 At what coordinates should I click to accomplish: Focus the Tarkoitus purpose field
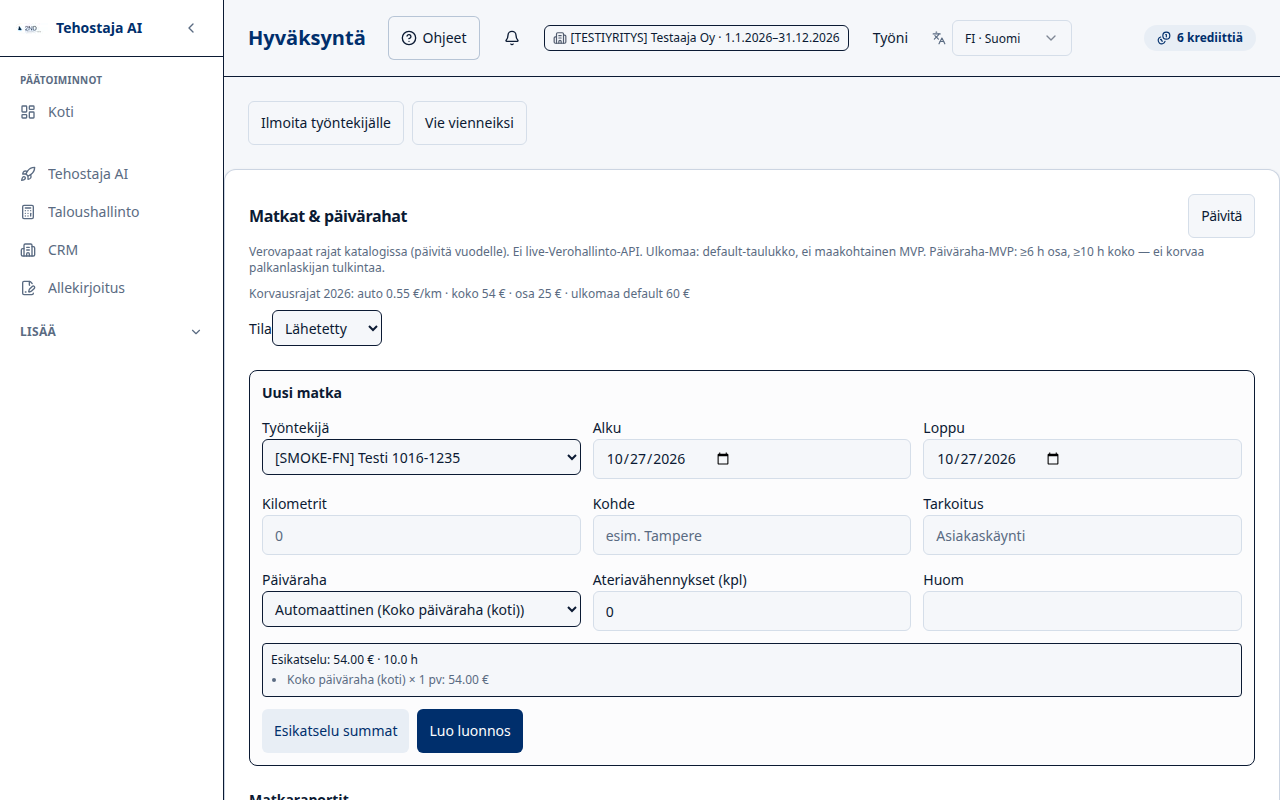1082,535
